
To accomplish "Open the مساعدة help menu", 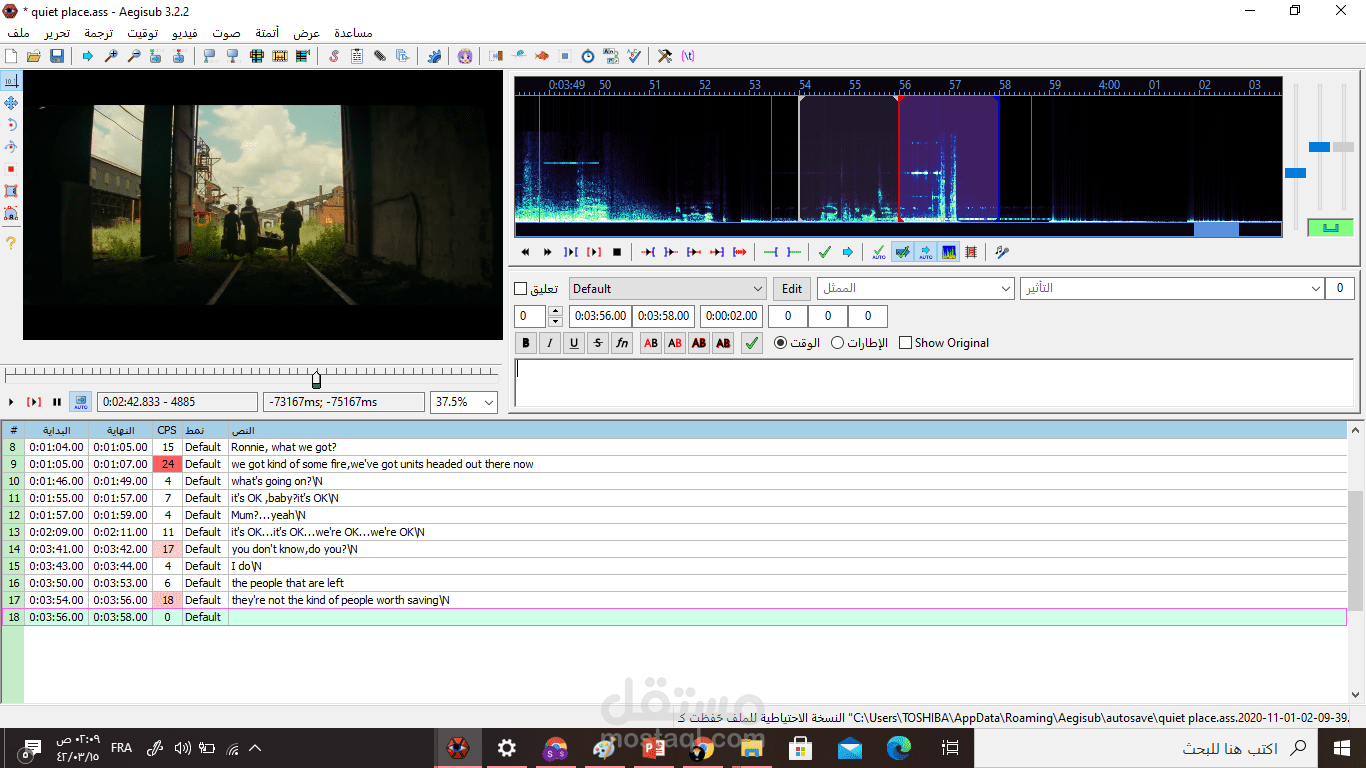I will coord(353,33).
